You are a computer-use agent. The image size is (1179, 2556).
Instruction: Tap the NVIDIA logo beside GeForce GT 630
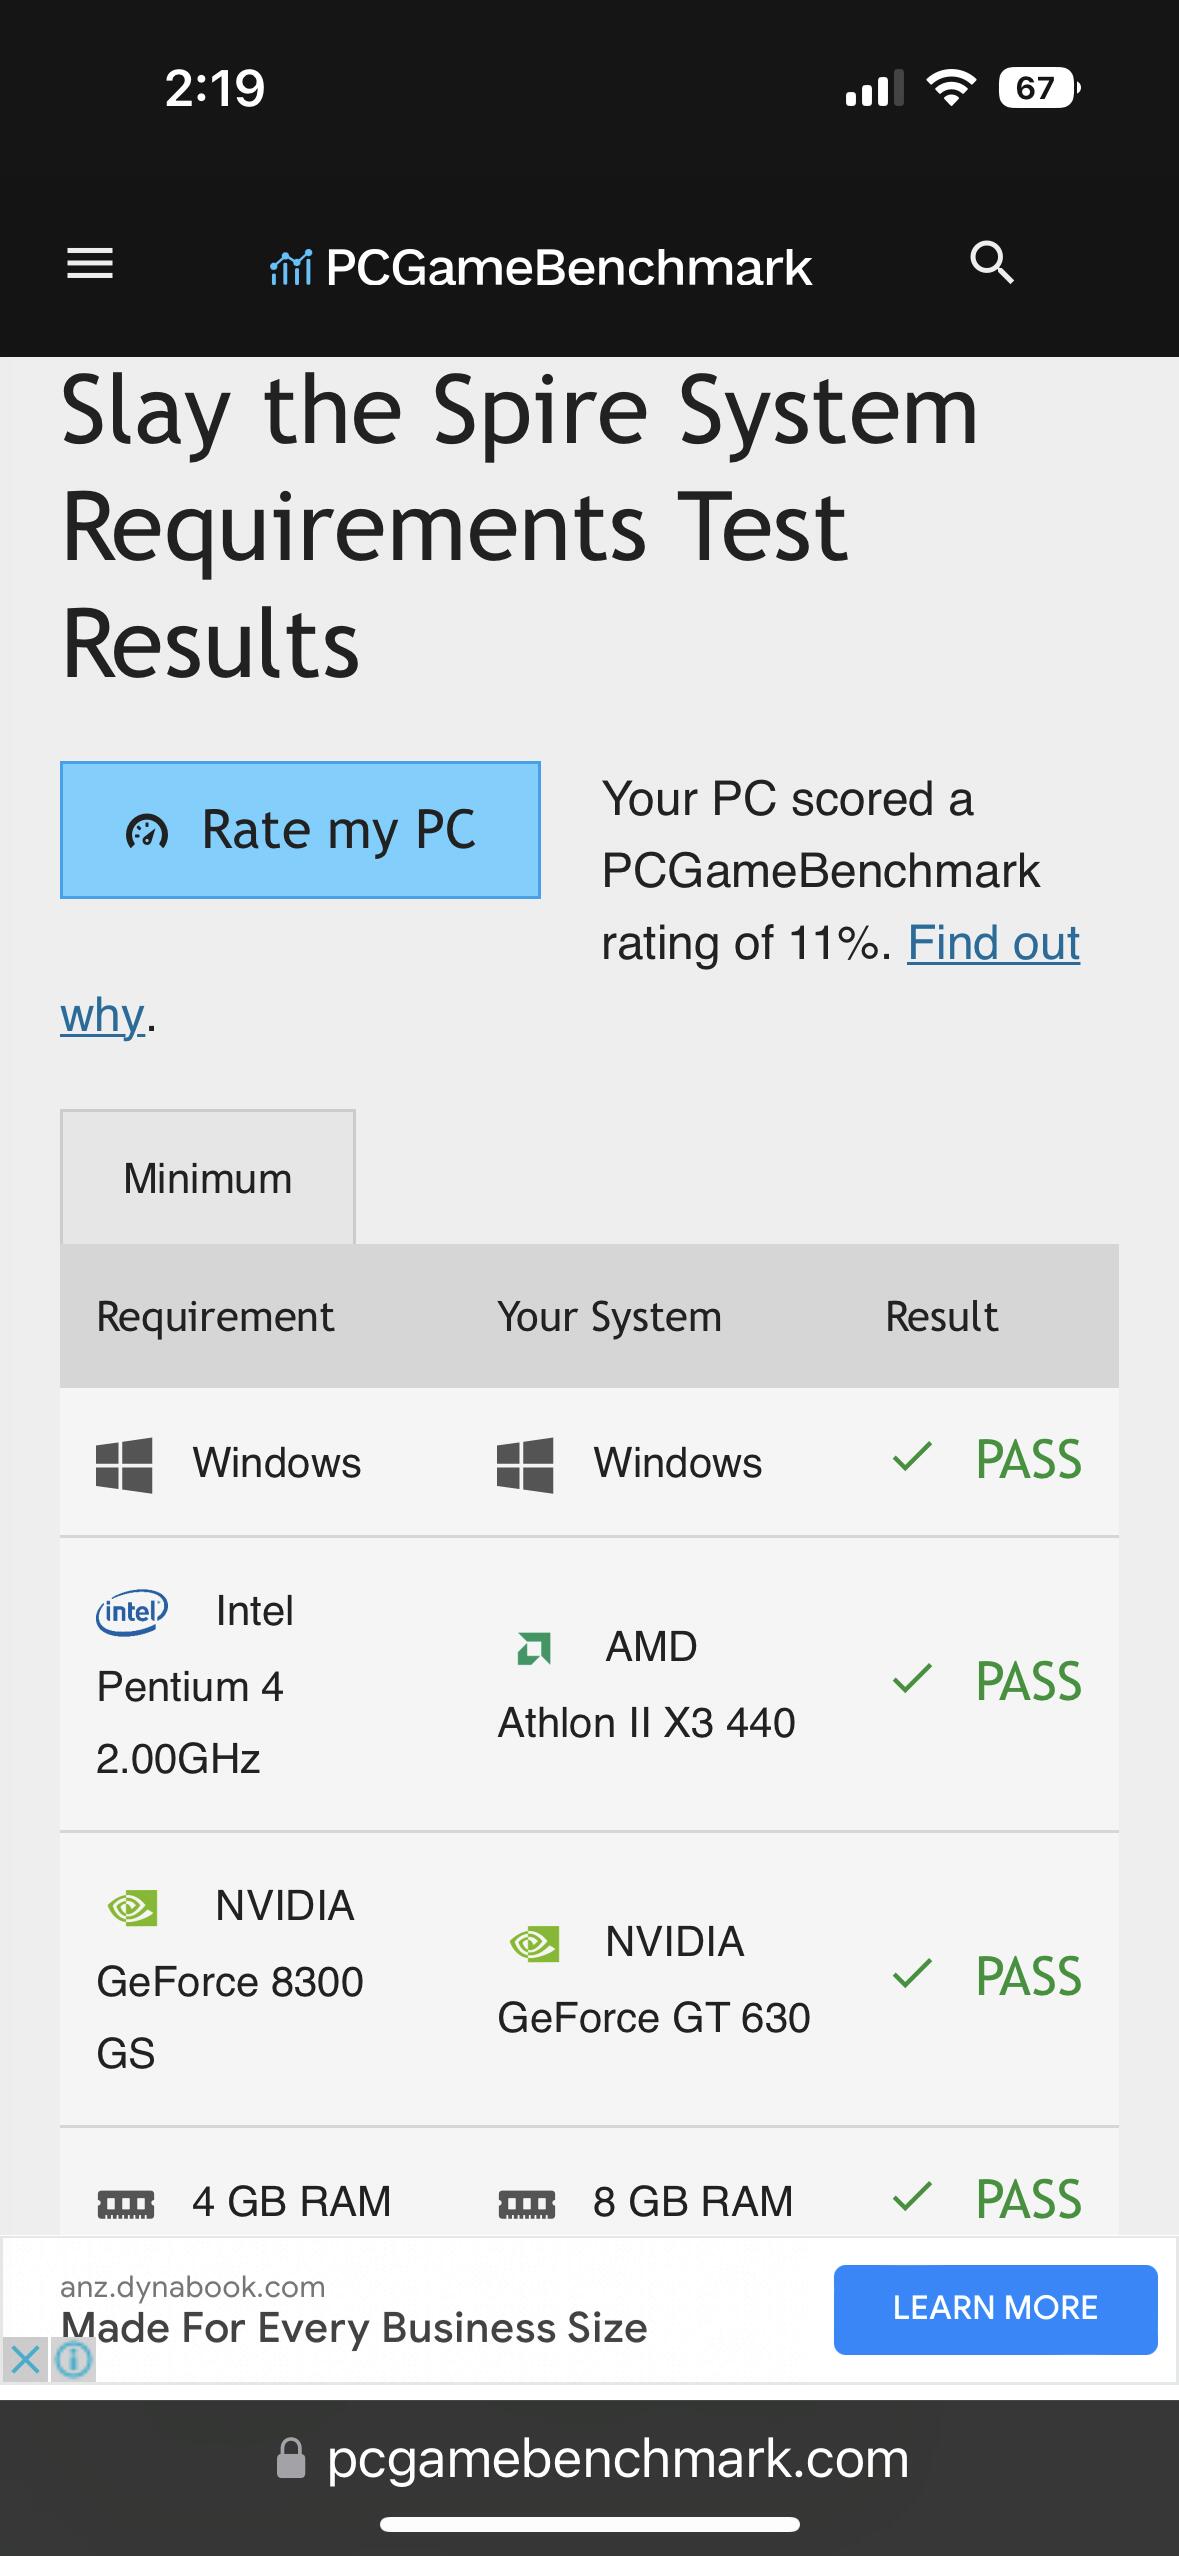point(534,1943)
